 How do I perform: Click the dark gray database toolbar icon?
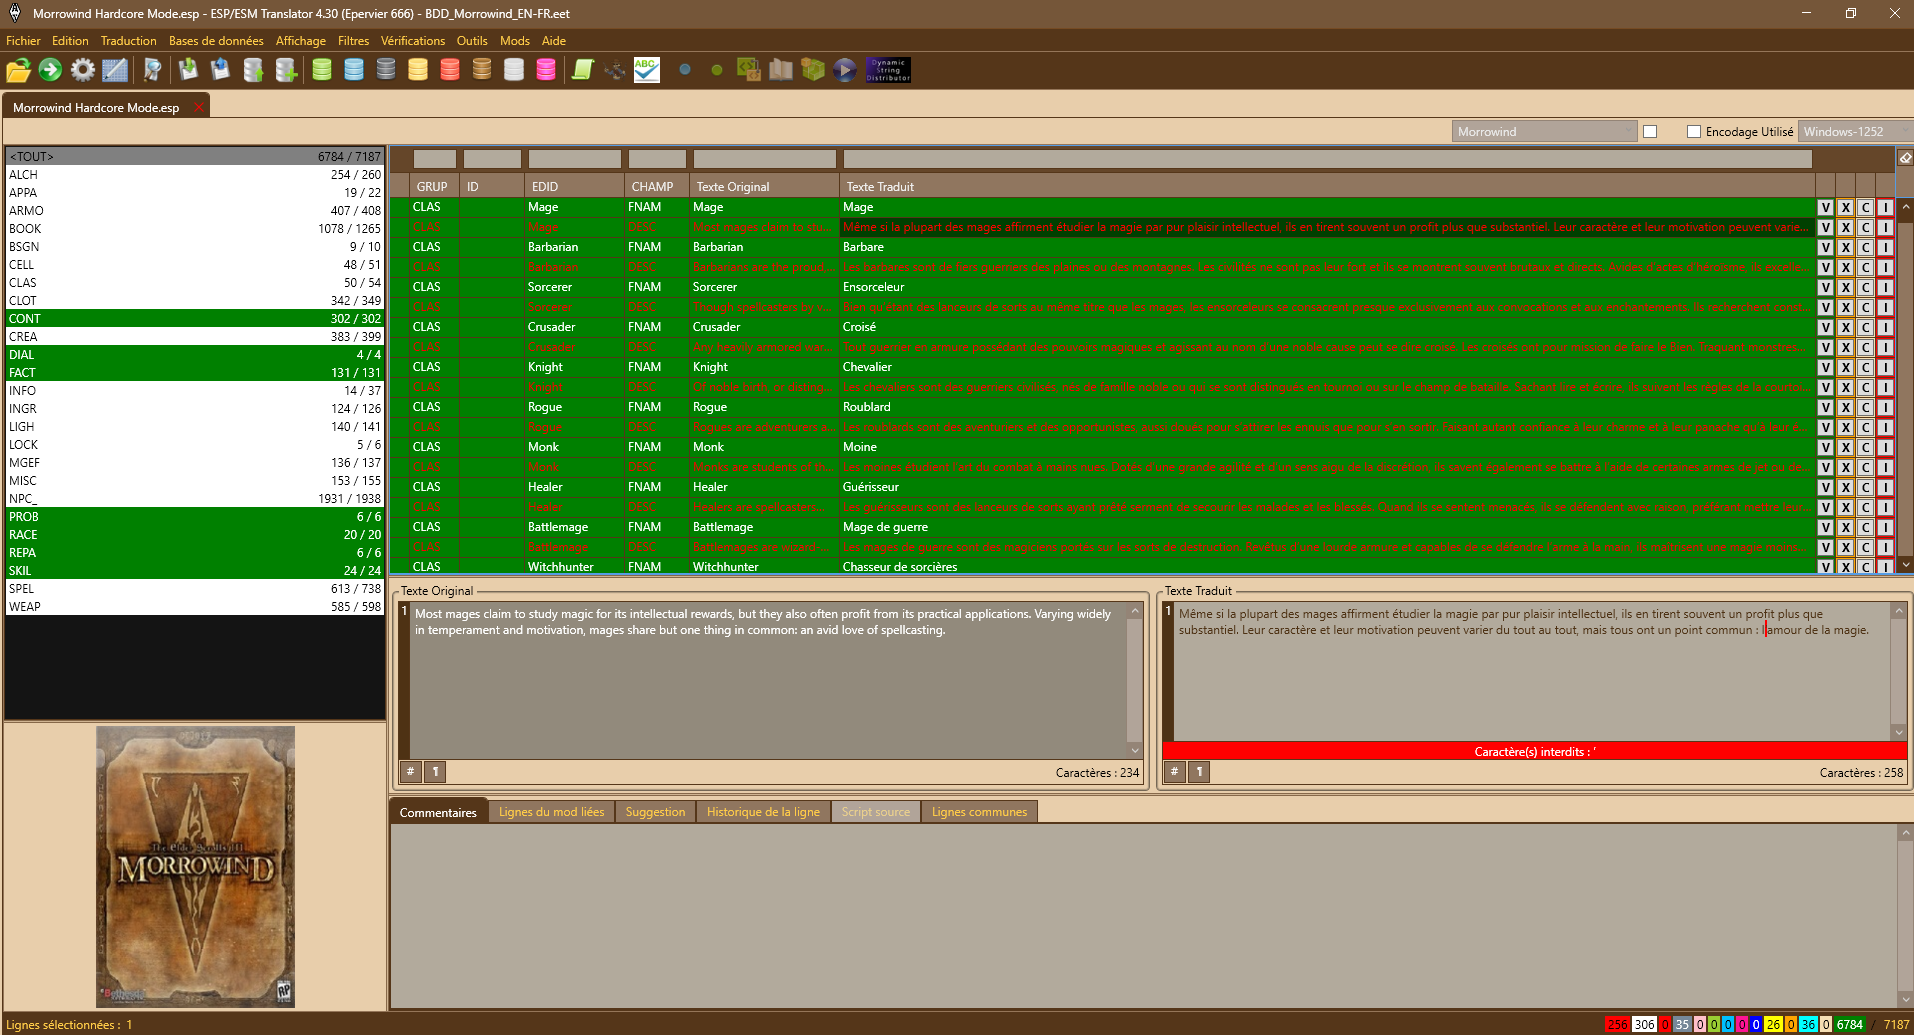[386, 70]
